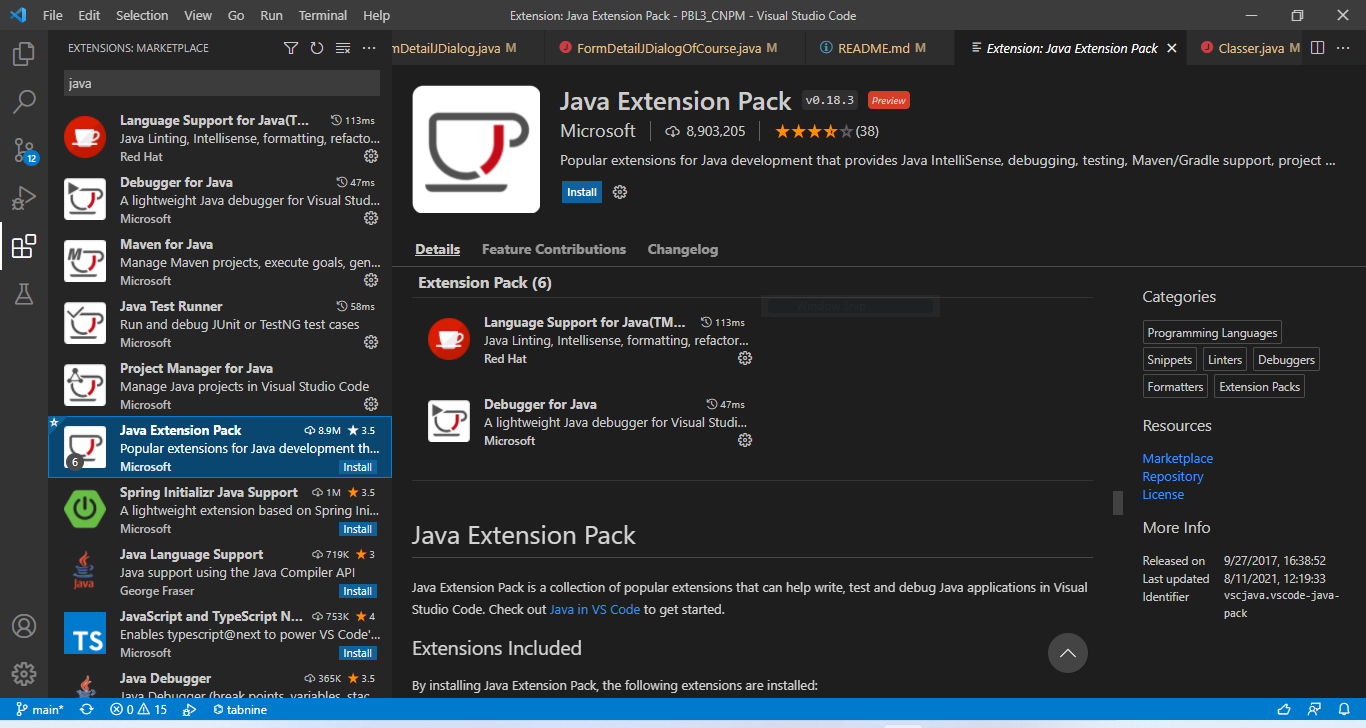Open editor tab bar more actions

1343,47
